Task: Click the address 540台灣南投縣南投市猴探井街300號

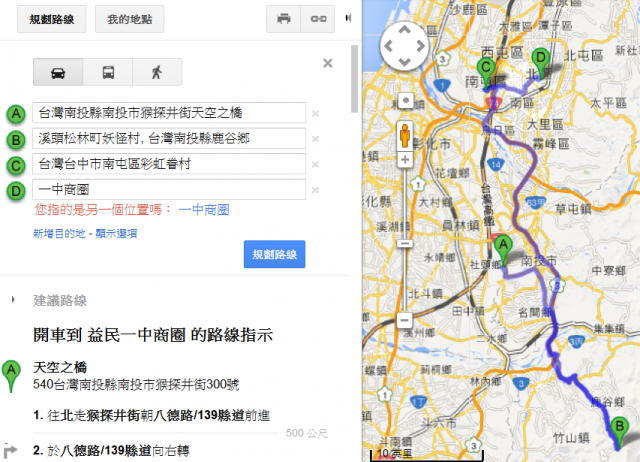Action: point(136,384)
